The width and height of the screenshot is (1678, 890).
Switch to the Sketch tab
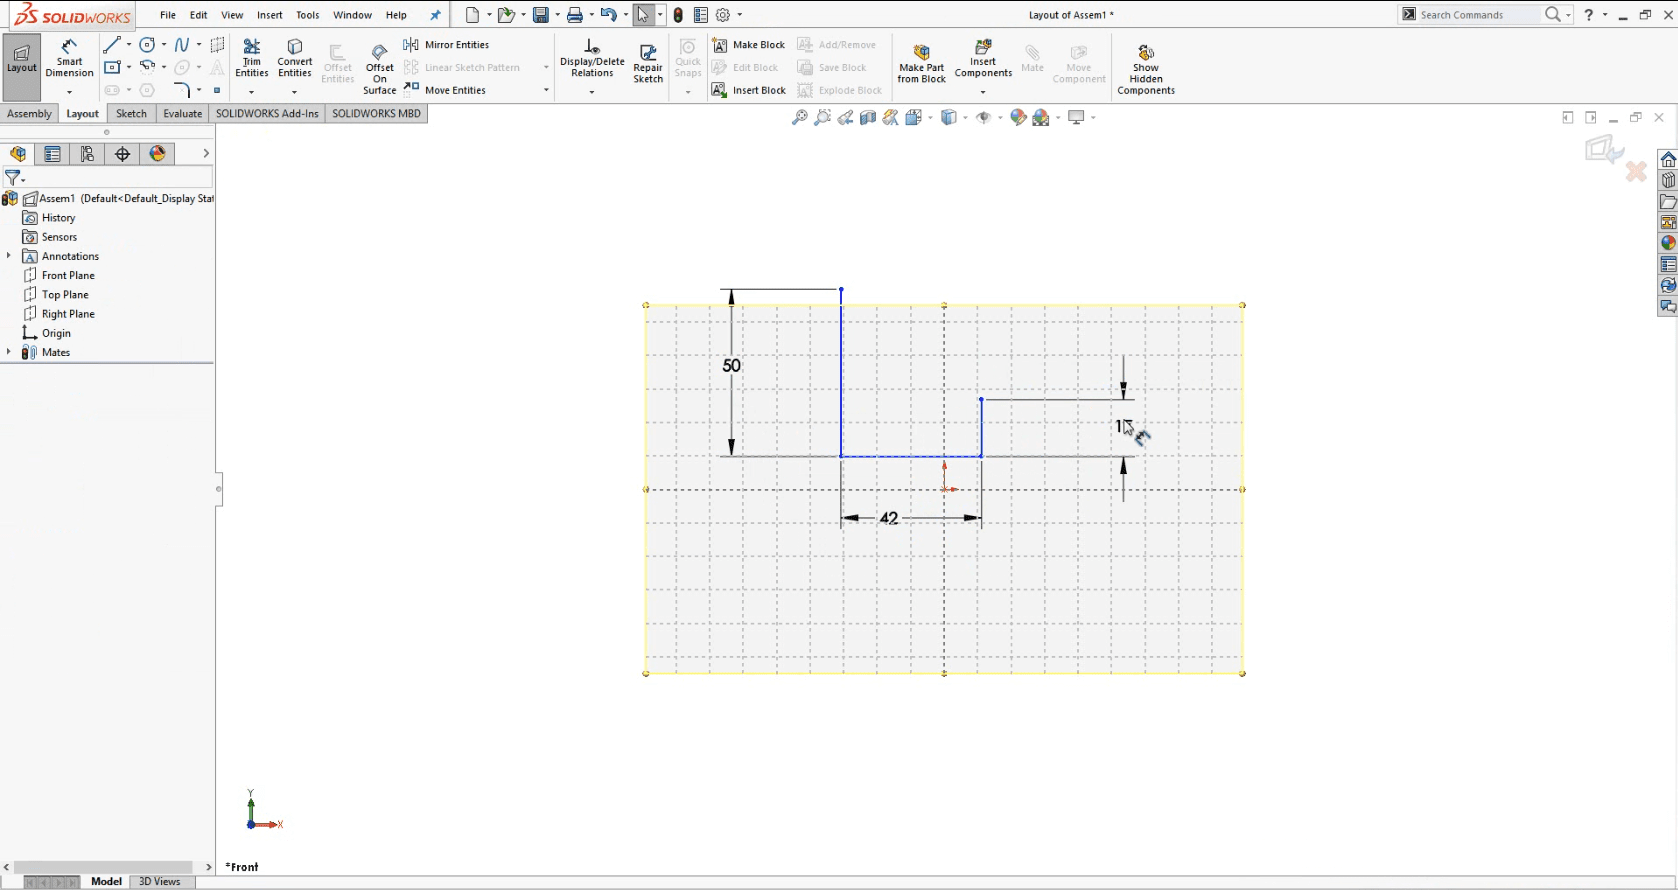[x=131, y=114]
